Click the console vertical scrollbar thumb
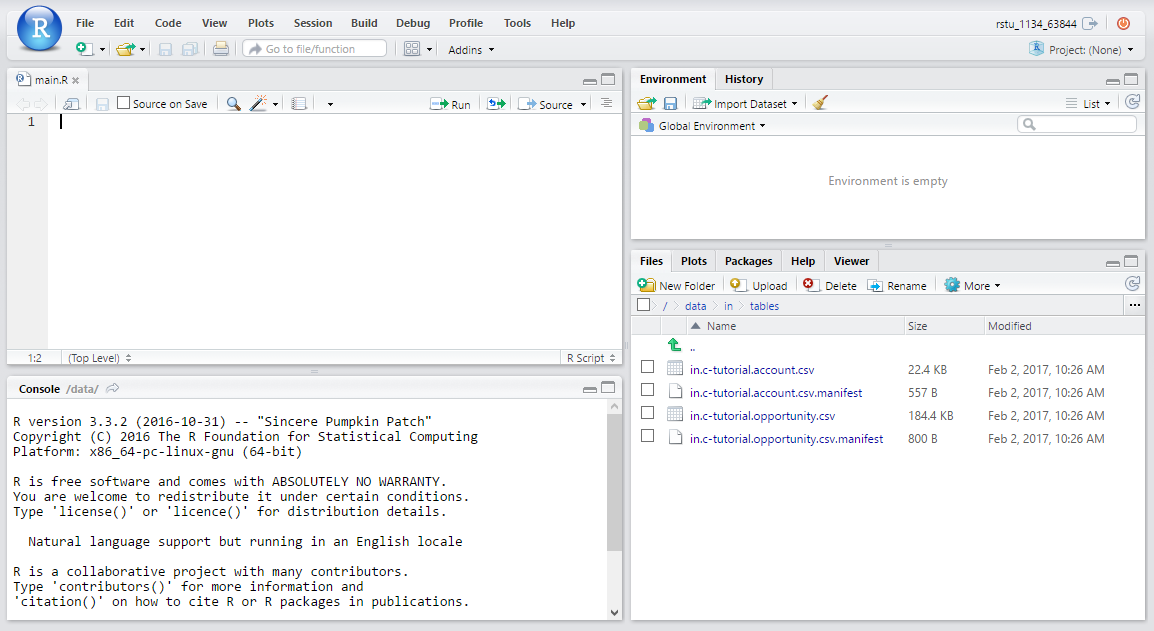The image size is (1154, 631). (x=615, y=482)
